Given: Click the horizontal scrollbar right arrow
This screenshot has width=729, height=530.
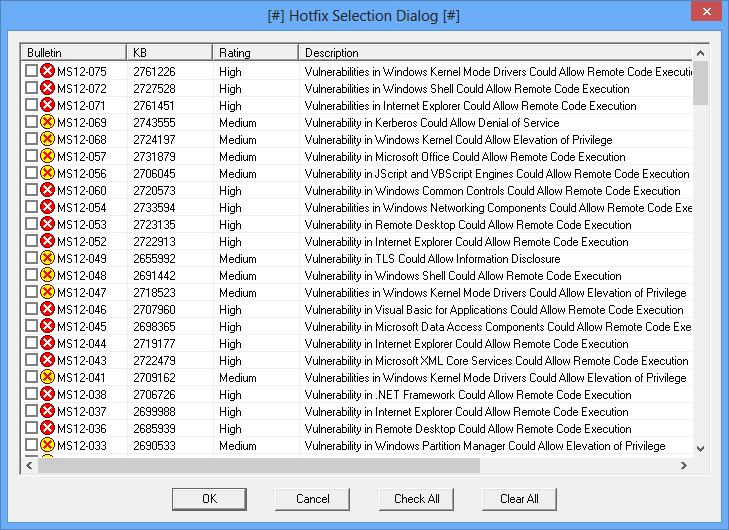Looking at the screenshot, I should [683, 465].
